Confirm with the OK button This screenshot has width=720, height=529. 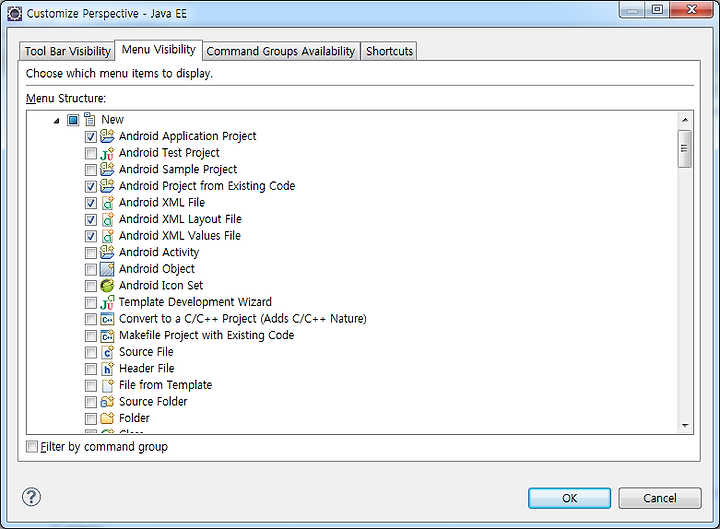click(x=569, y=498)
